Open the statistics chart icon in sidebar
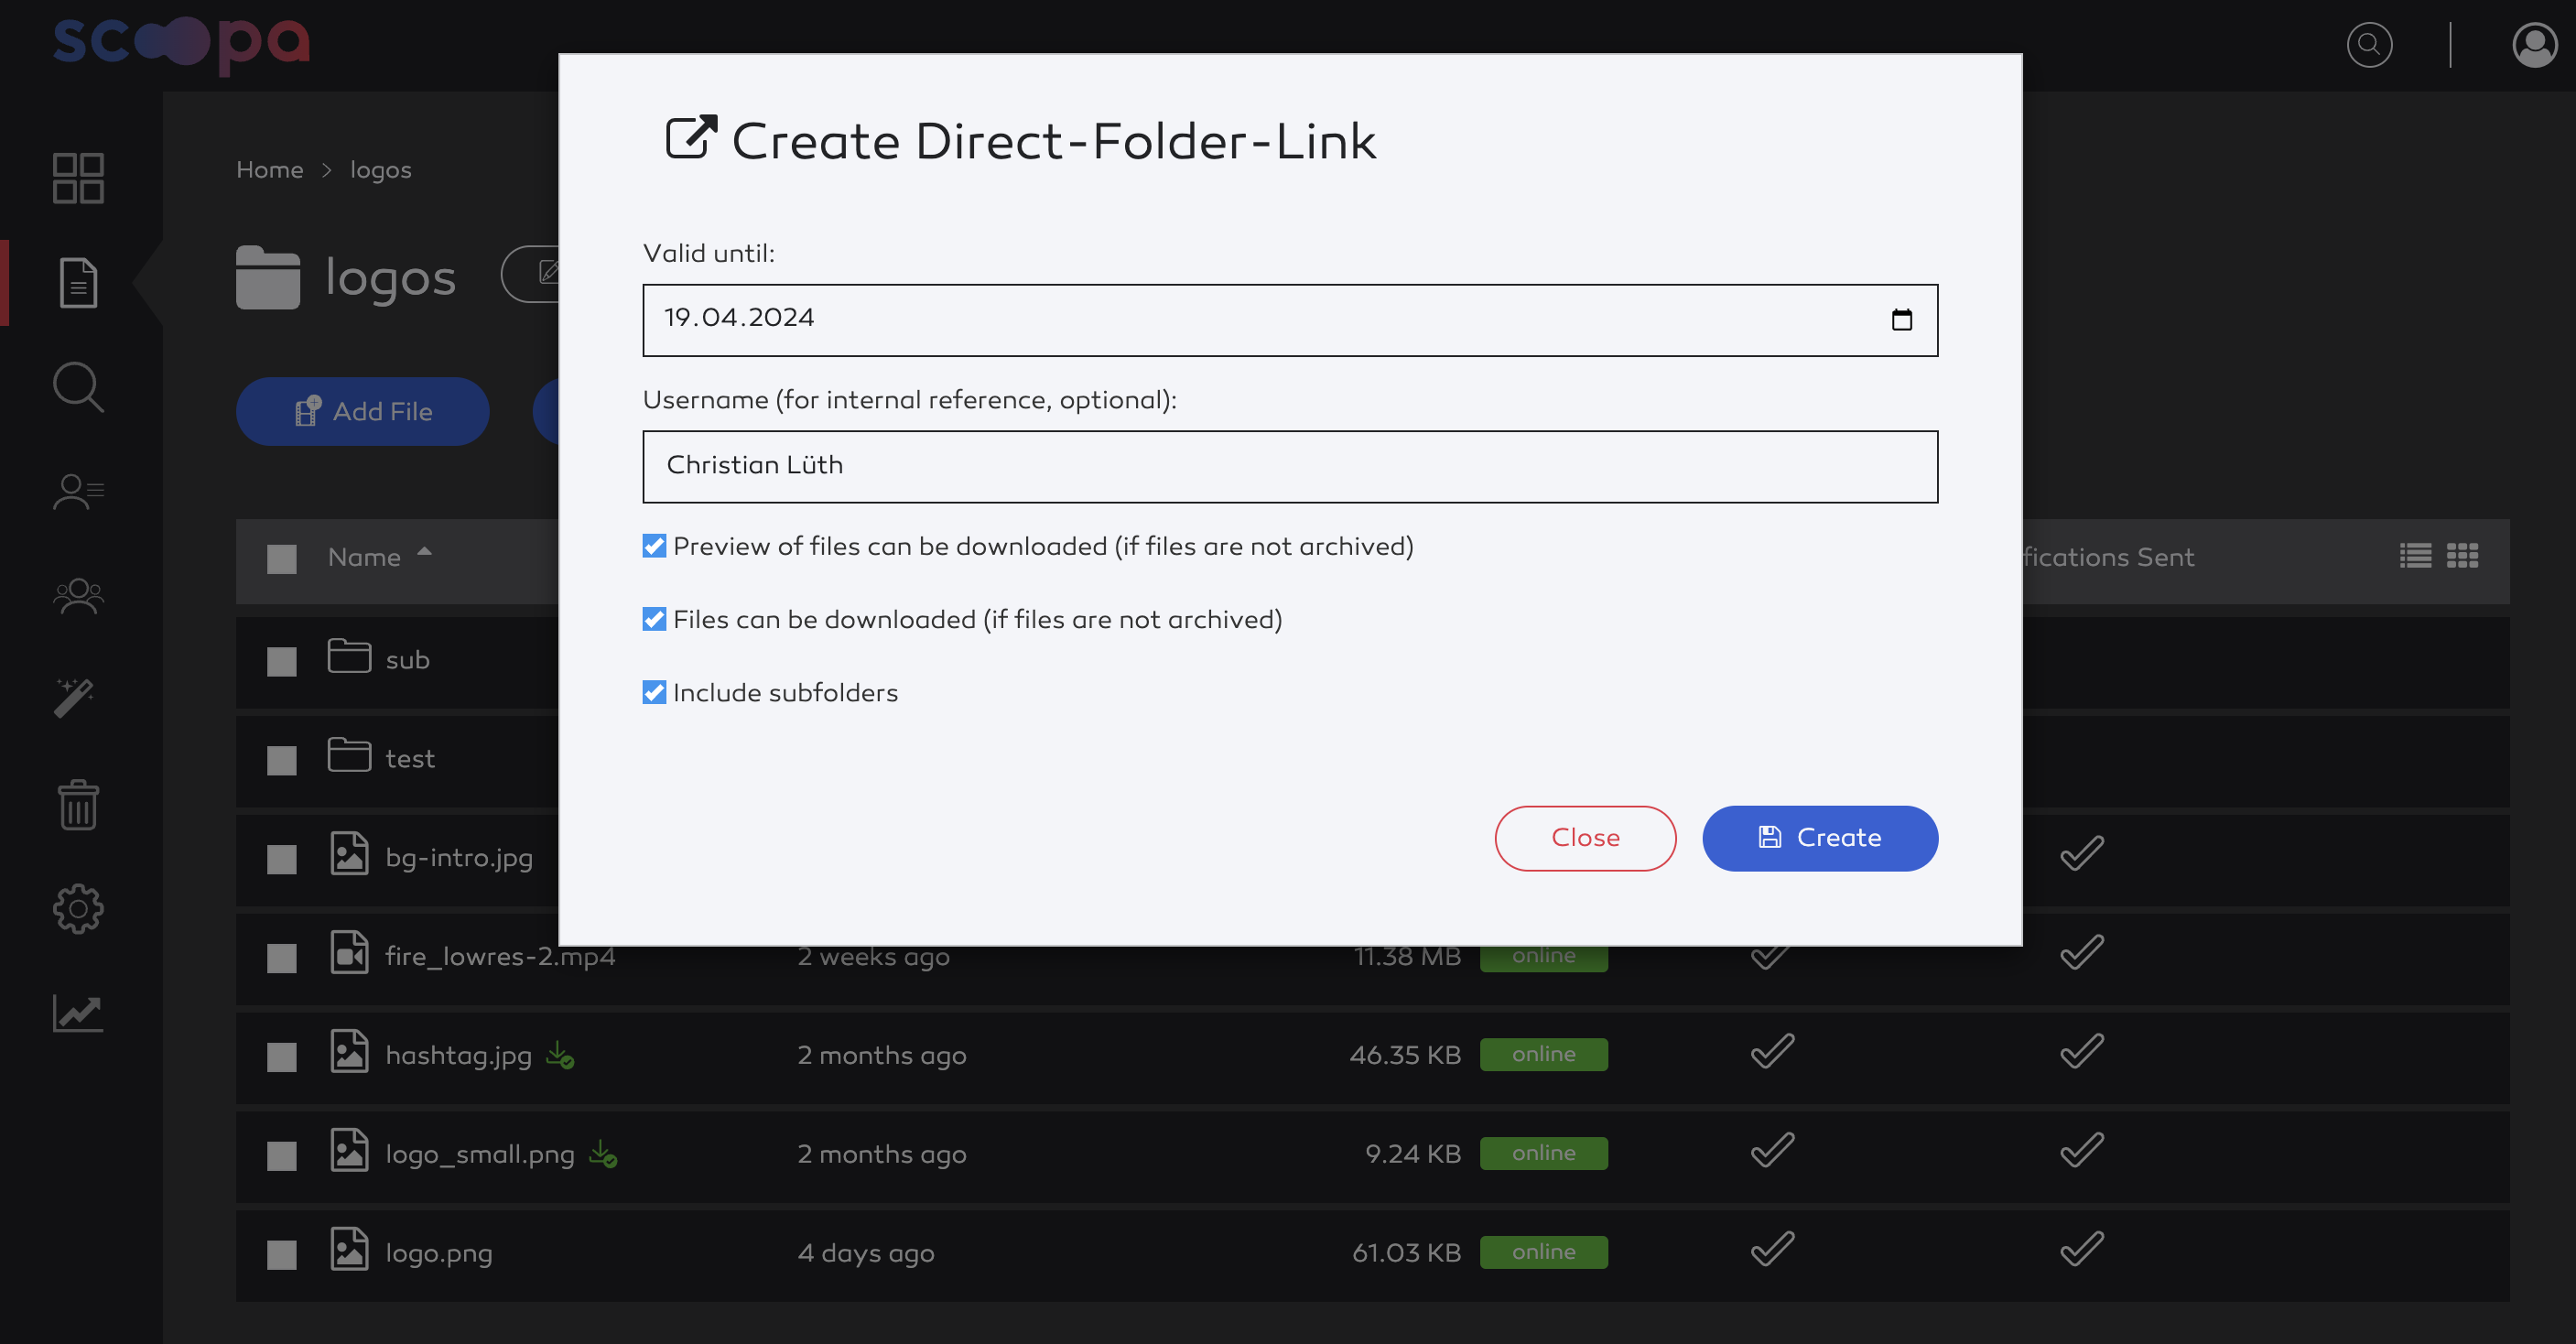This screenshot has height=1344, width=2576. coord(78,1013)
